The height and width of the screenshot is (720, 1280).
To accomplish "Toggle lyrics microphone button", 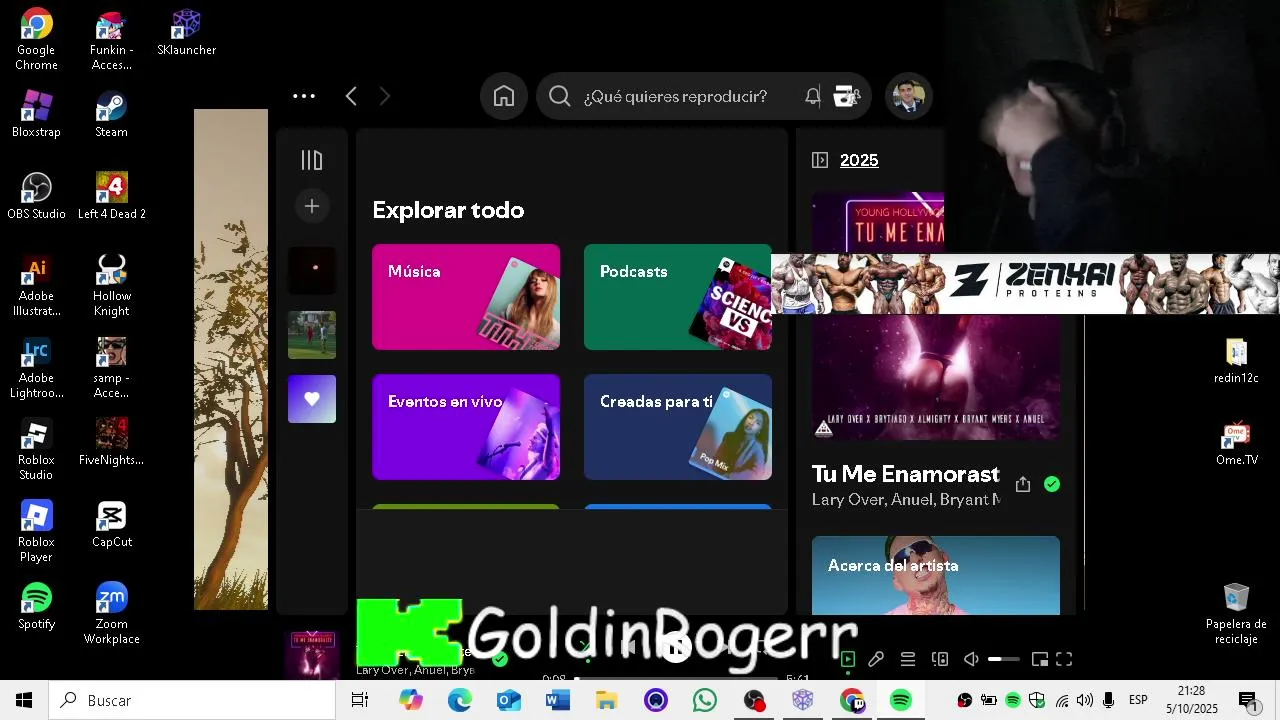I will (x=876, y=659).
